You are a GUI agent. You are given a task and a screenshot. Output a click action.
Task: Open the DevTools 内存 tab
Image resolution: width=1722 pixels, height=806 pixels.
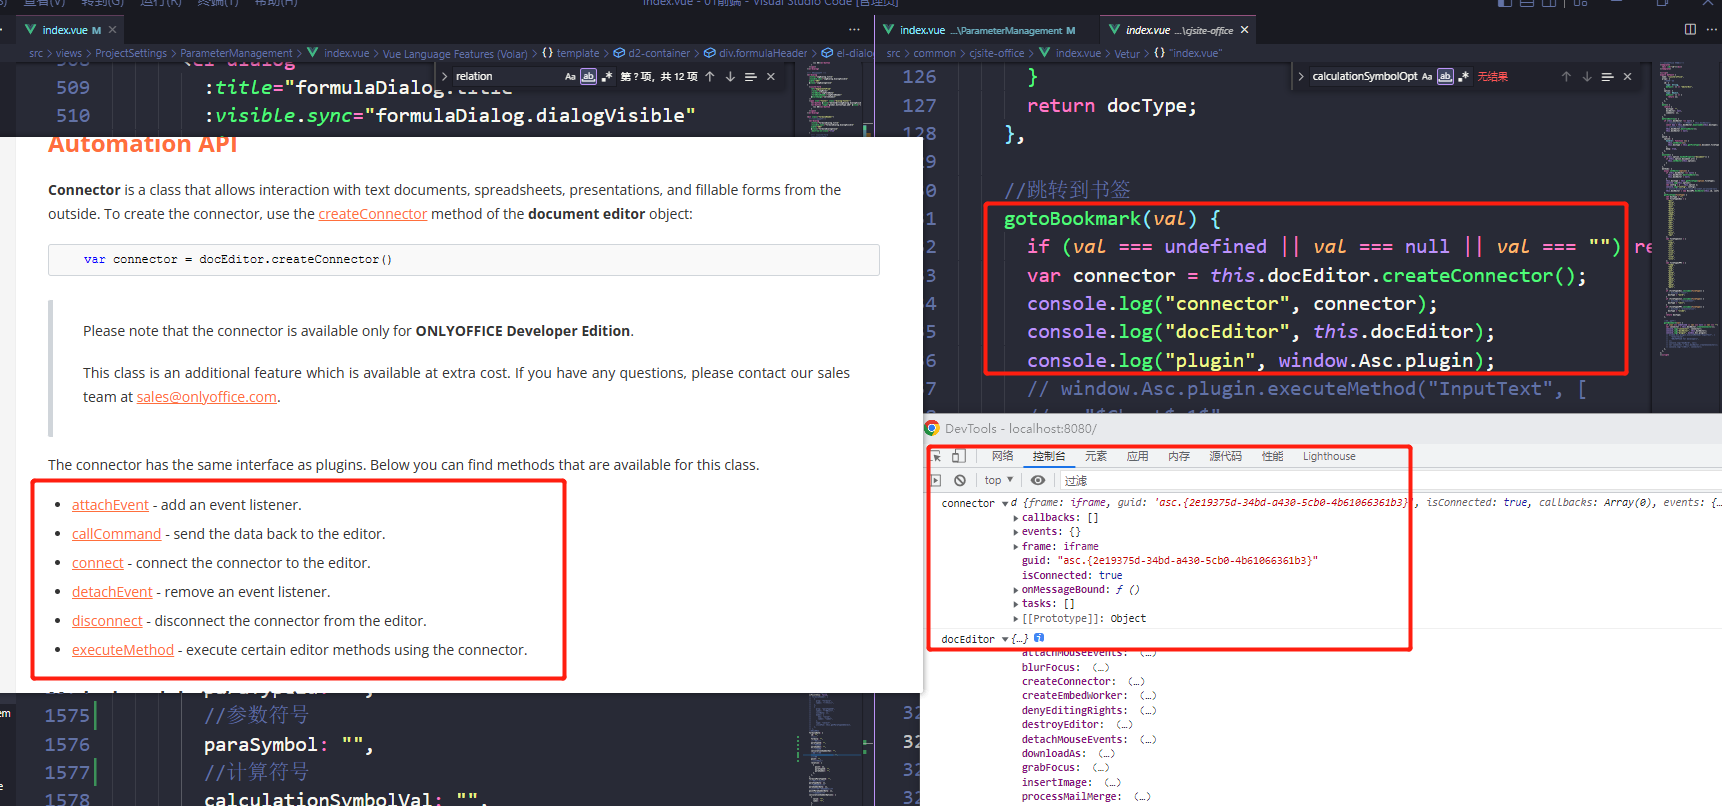1179,456
